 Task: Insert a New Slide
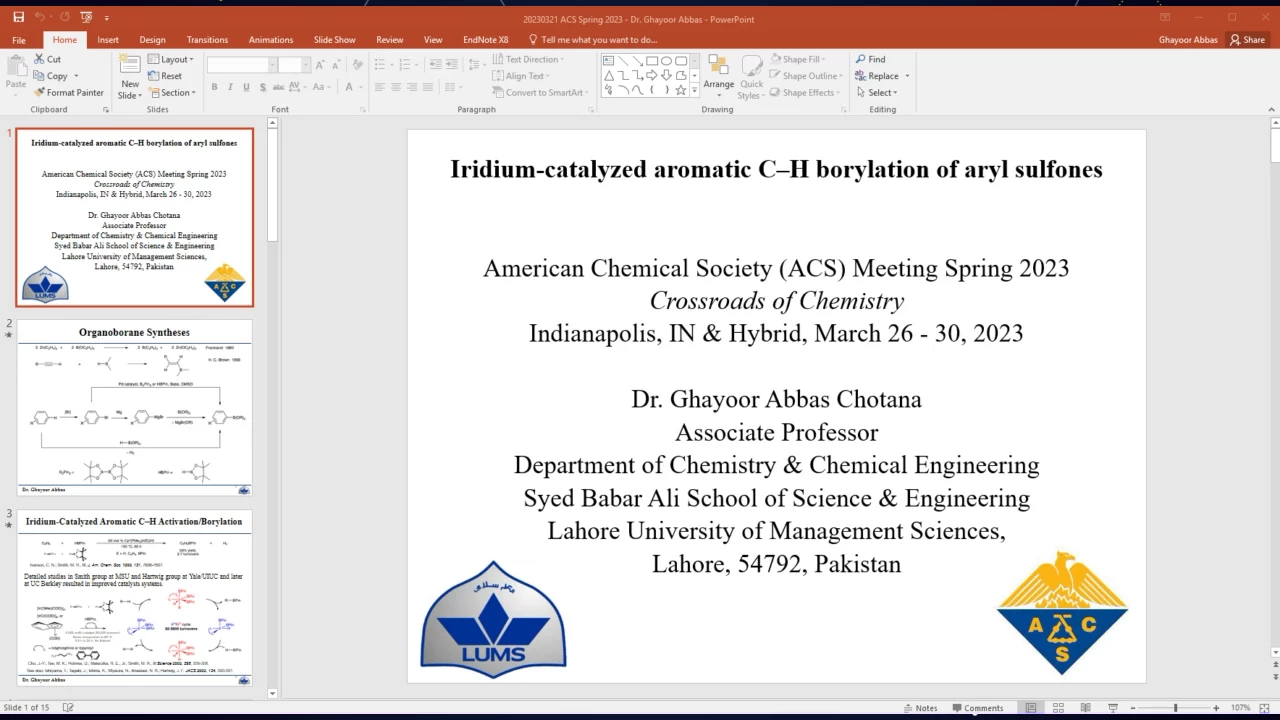[x=129, y=68]
